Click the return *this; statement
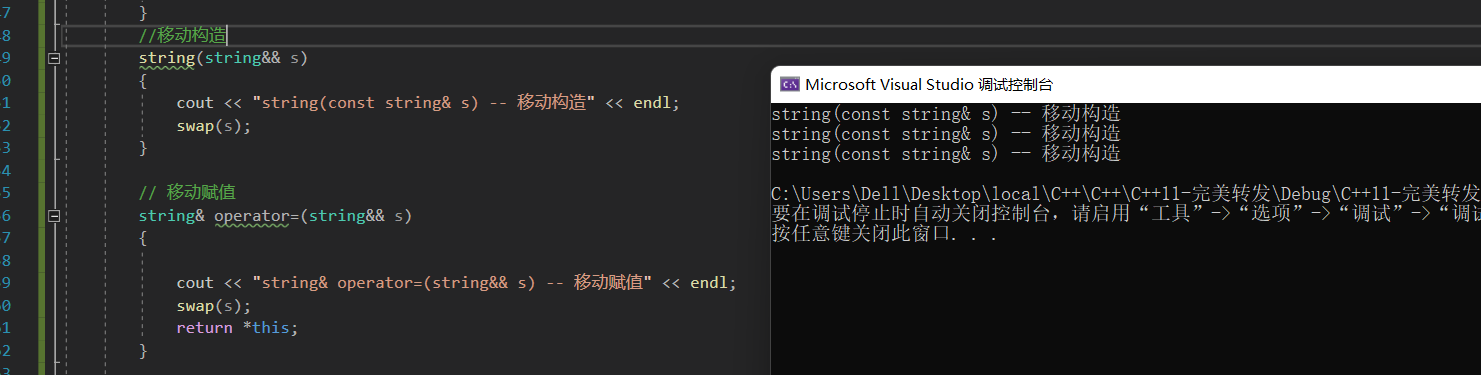The height and width of the screenshot is (375, 1481). click(x=238, y=328)
